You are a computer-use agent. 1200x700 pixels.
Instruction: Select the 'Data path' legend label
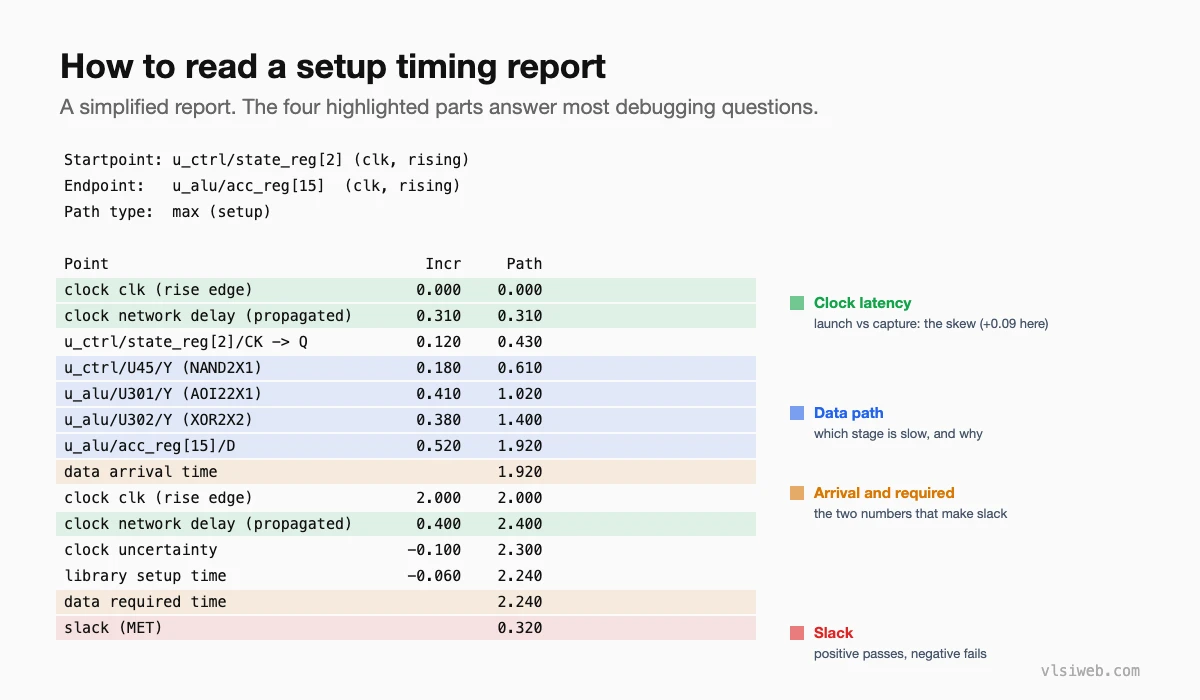point(848,413)
